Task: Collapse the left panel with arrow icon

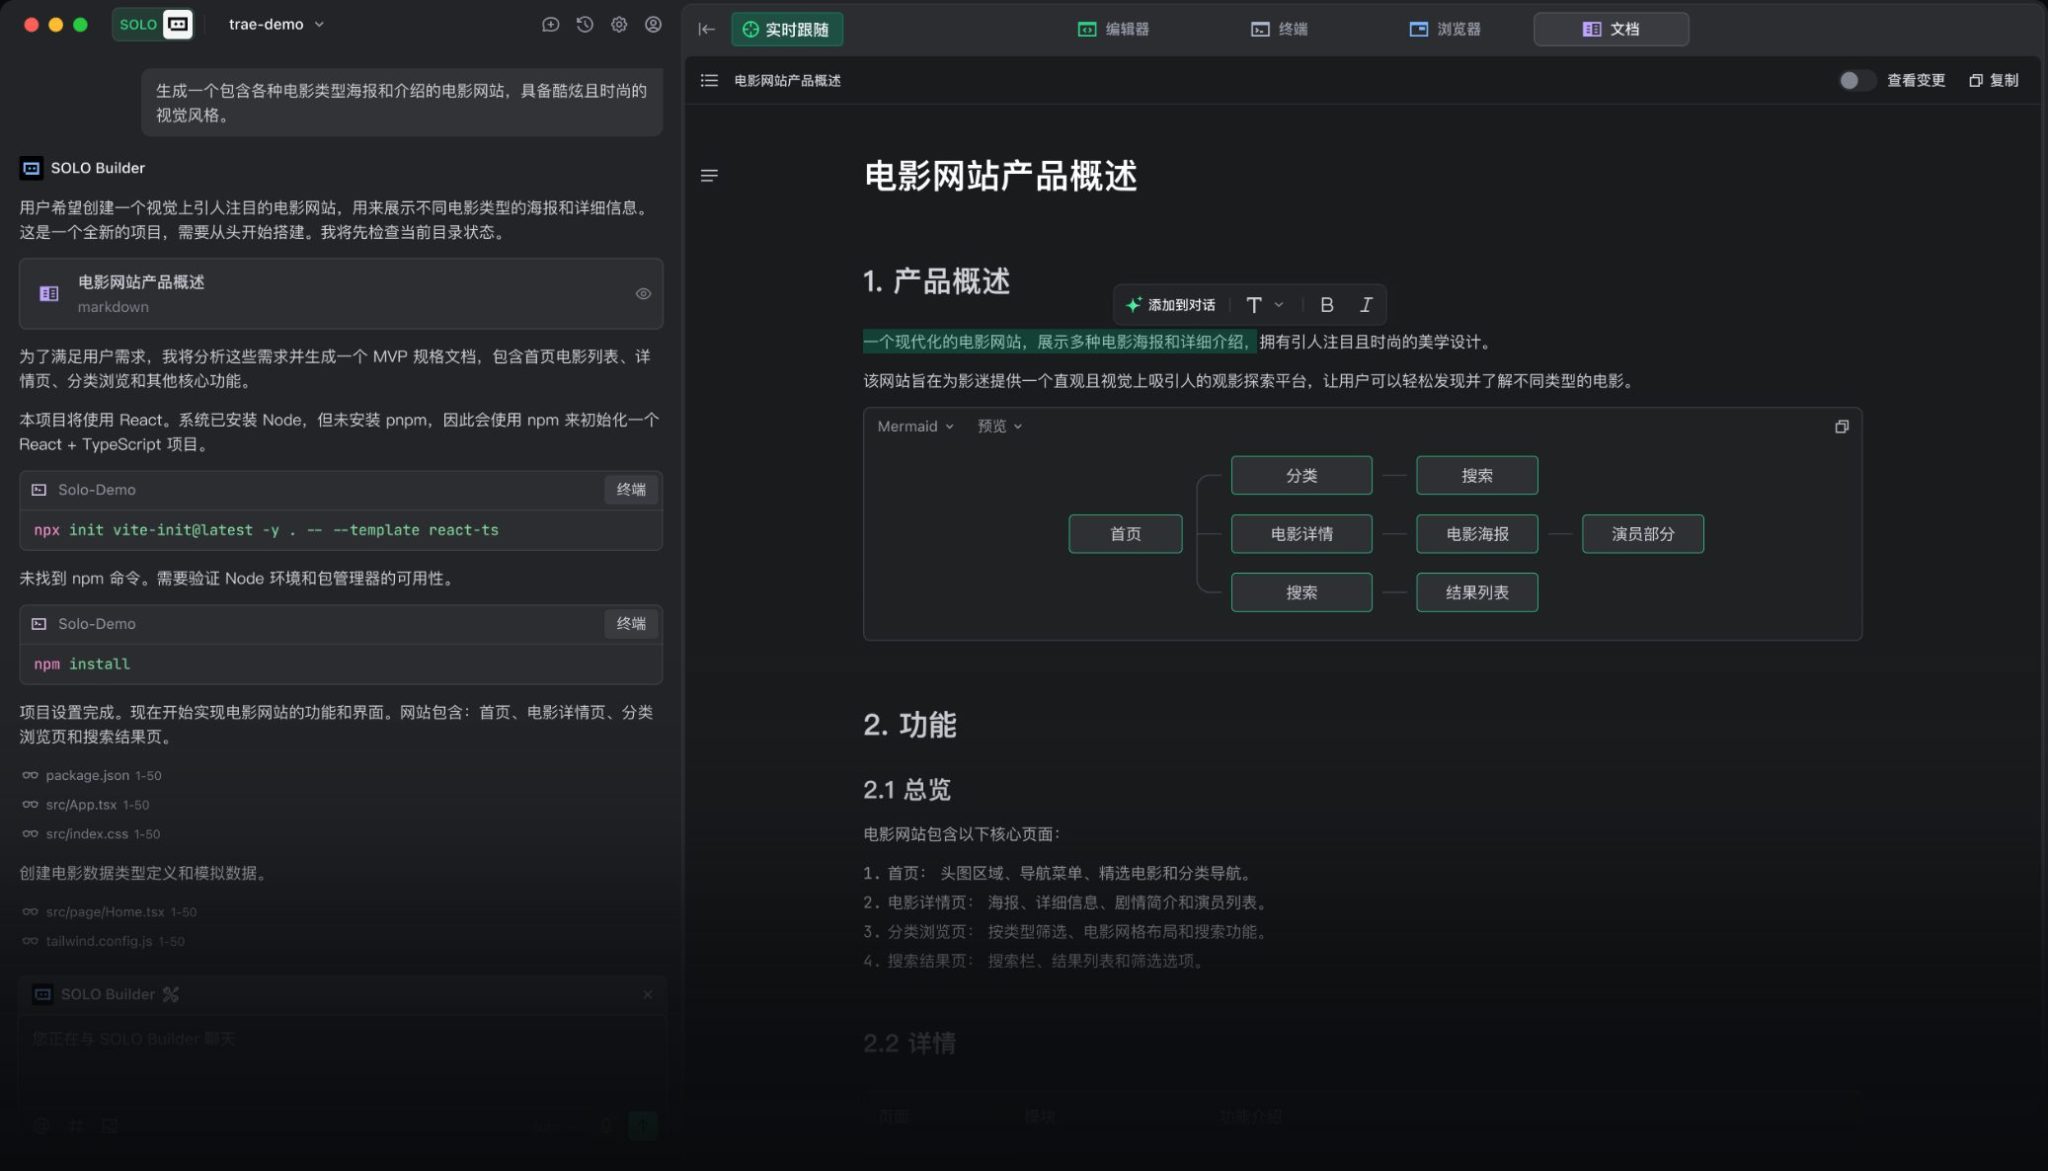Action: pos(706,29)
